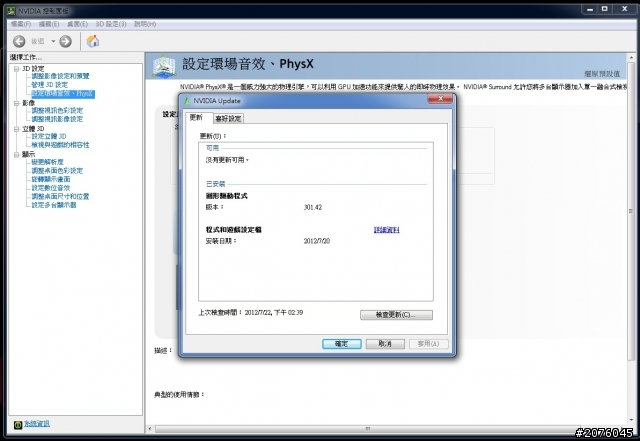The width and height of the screenshot is (640, 441).
Task: Open the 系統資訊 link at bottom left
Action: point(37,424)
